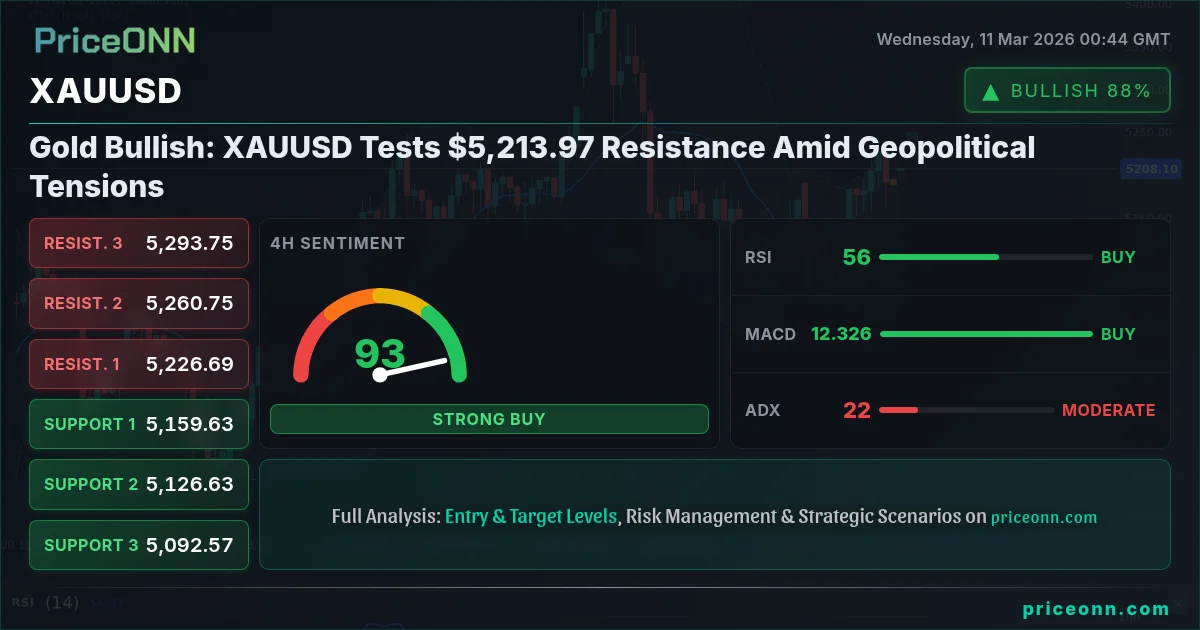The image size is (1200, 630).
Task: Select the SUPPORT 3 level 5,092.57
Action: [139, 545]
